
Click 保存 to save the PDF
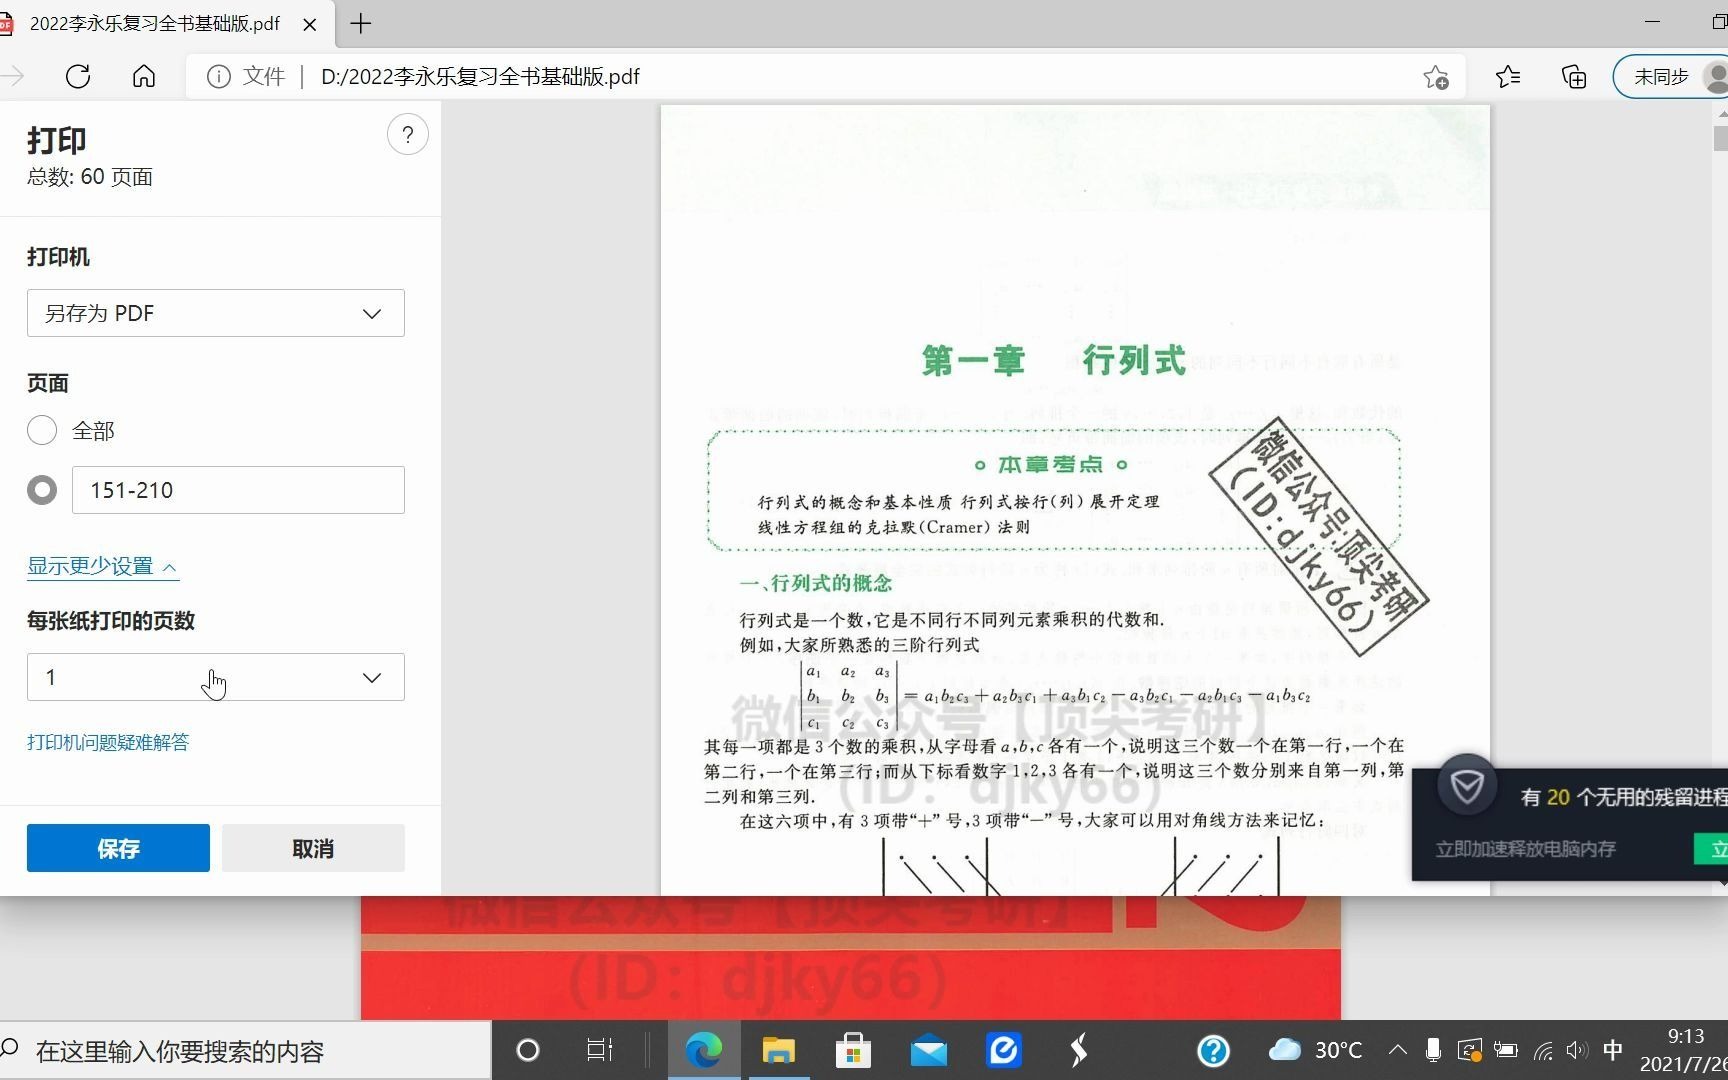coord(117,847)
